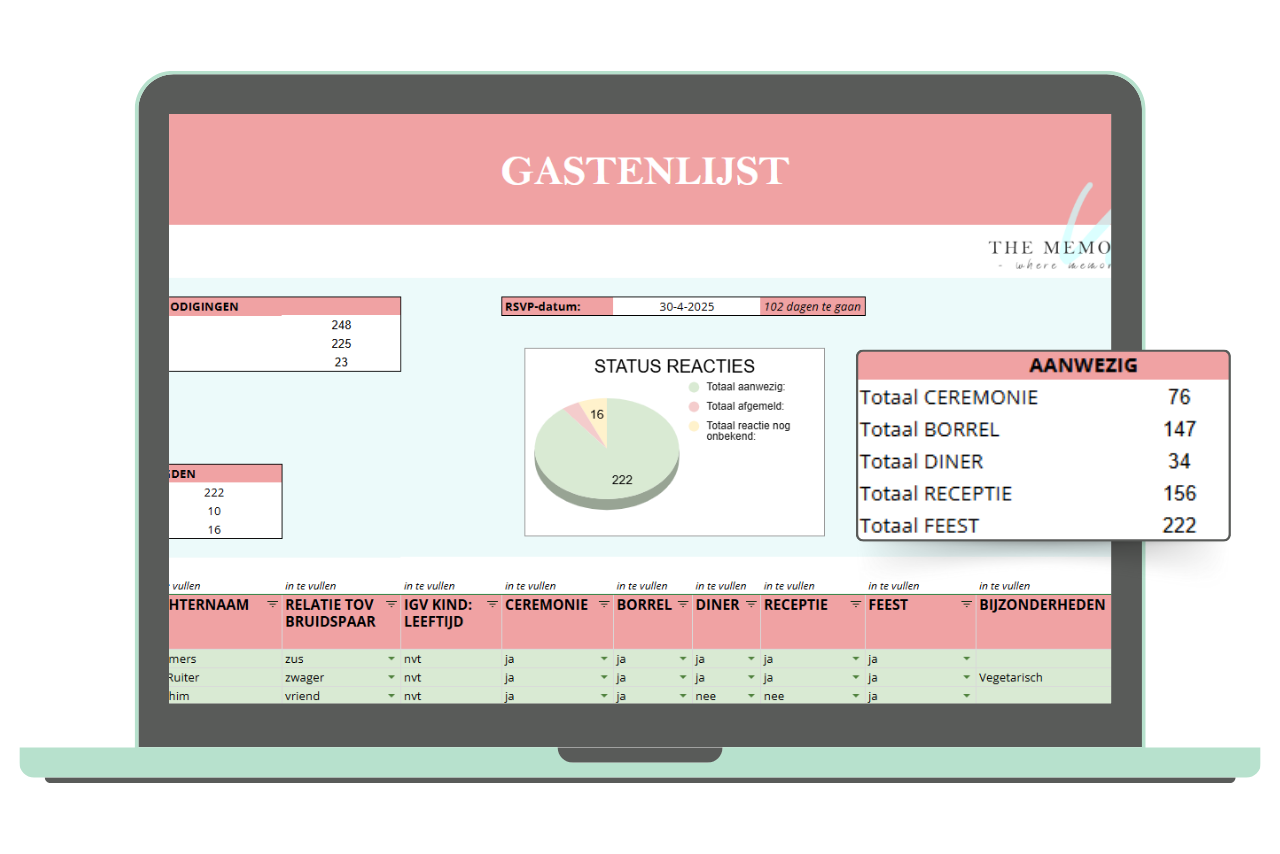This screenshot has width=1280, height=854.
Task: Click the IGV KIND: LEEFTIJD filter icon
Action: [x=492, y=605]
